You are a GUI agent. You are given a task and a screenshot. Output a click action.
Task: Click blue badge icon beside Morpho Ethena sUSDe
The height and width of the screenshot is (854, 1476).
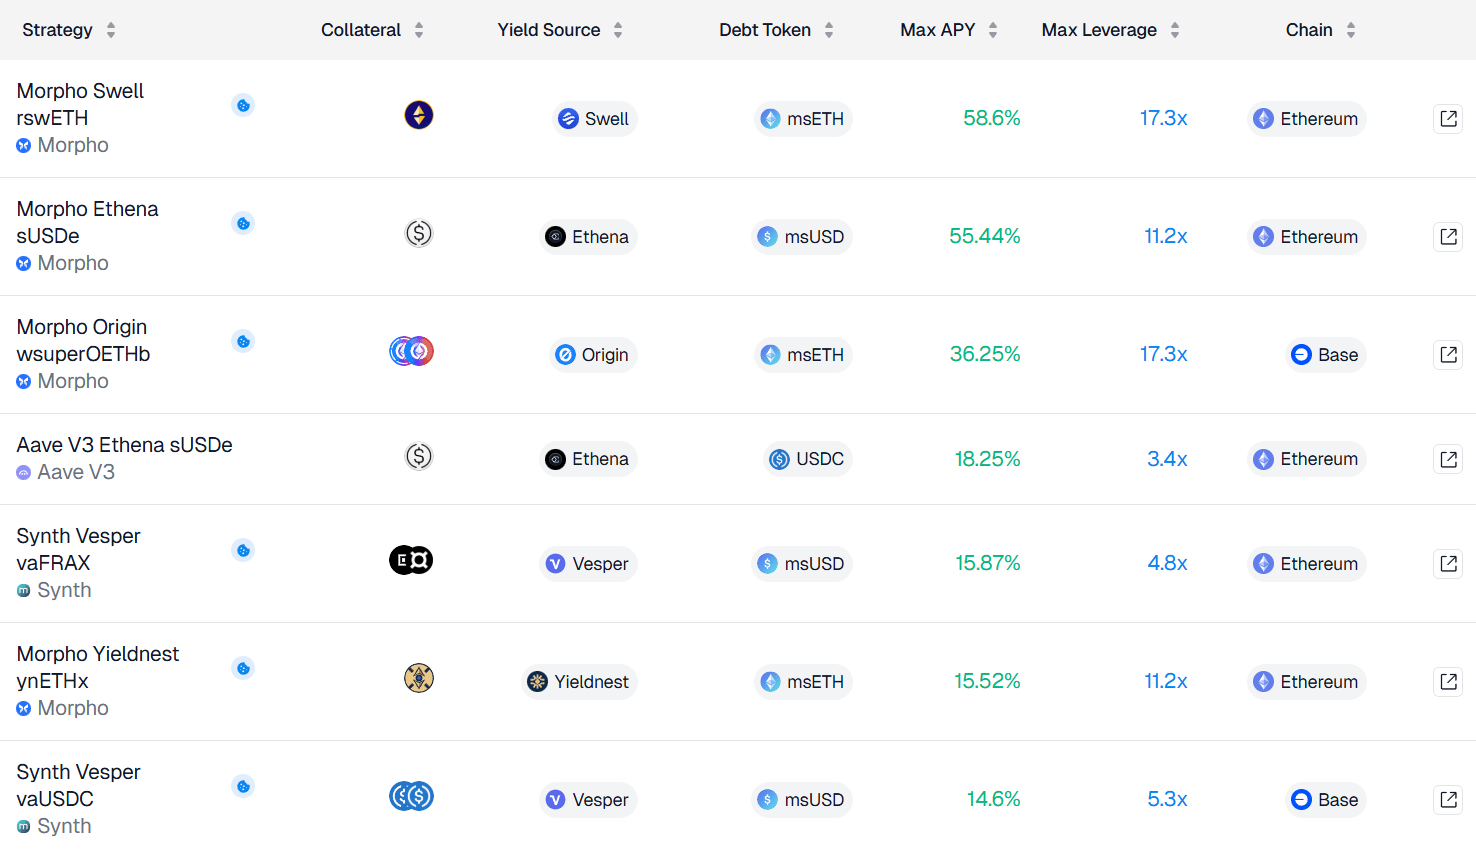[x=243, y=223]
